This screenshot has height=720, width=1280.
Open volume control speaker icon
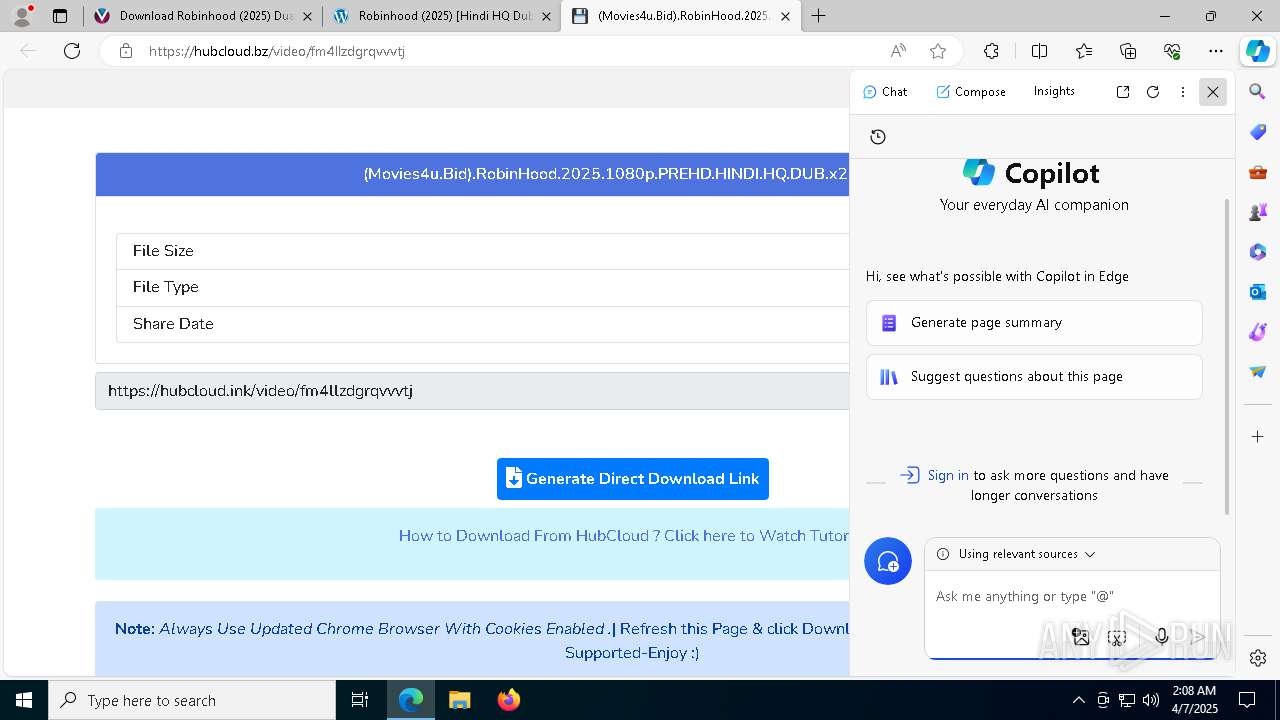(1151, 700)
